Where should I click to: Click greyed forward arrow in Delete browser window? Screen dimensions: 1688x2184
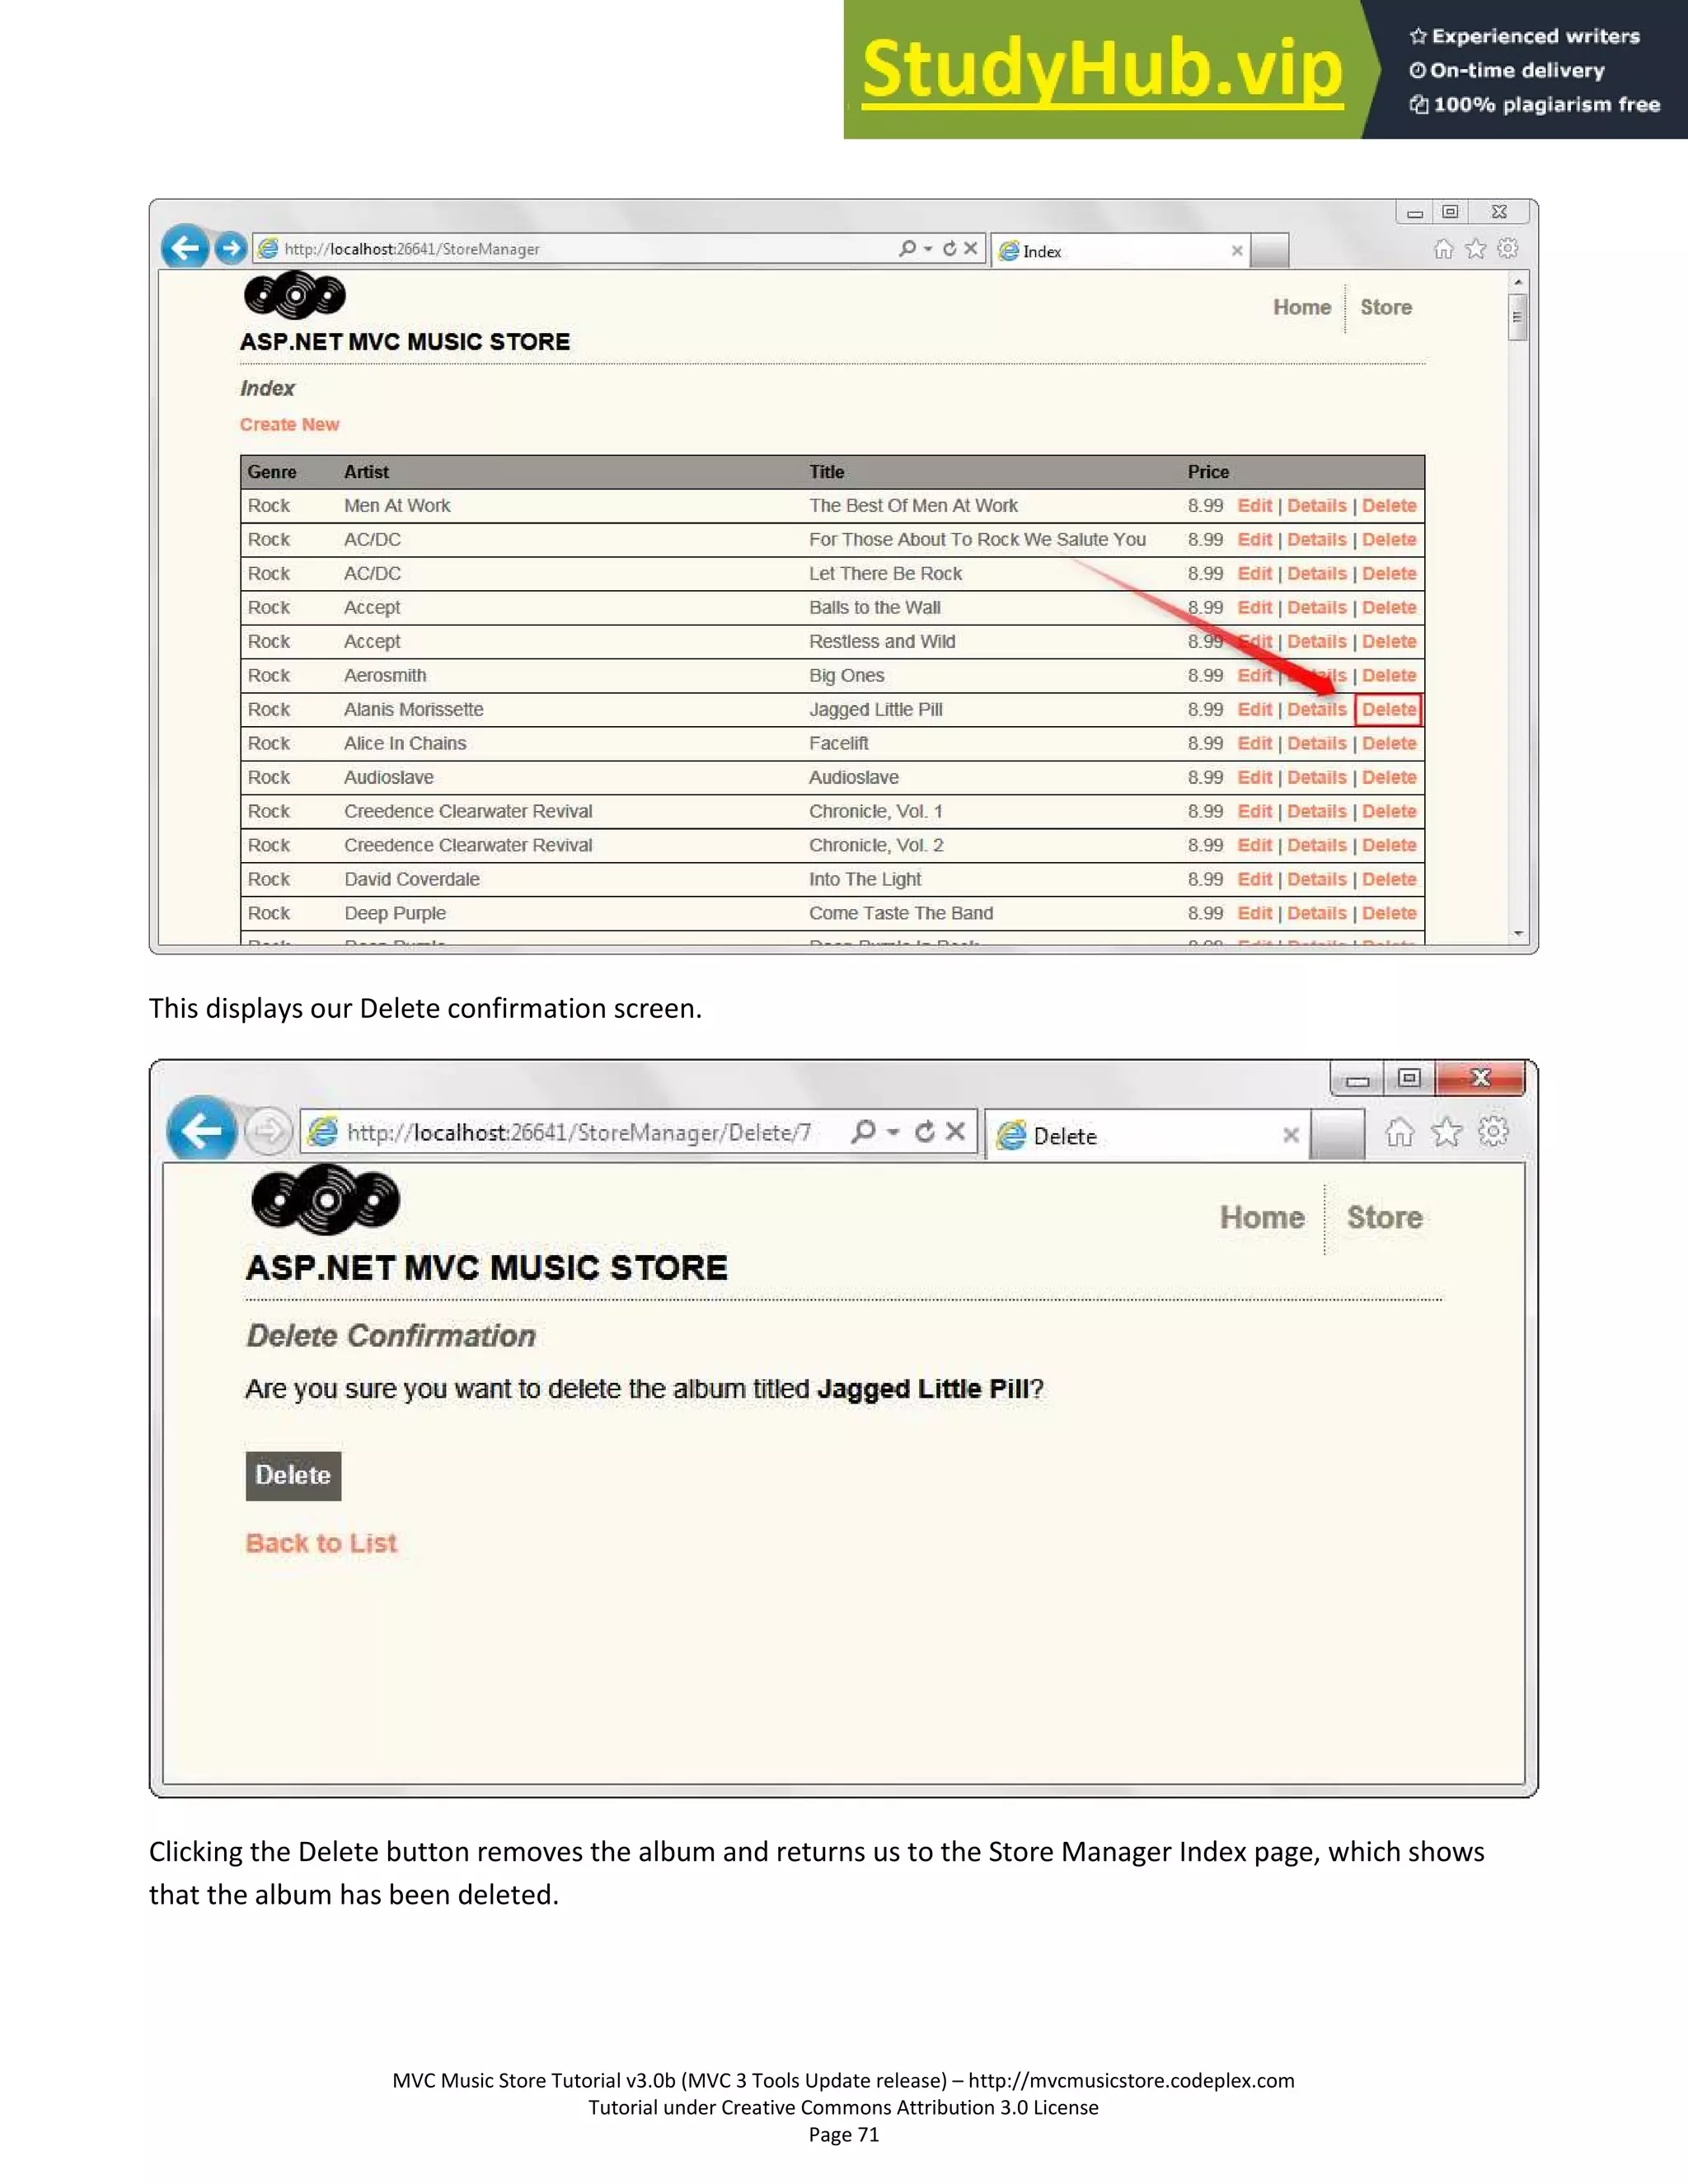coord(268,1131)
